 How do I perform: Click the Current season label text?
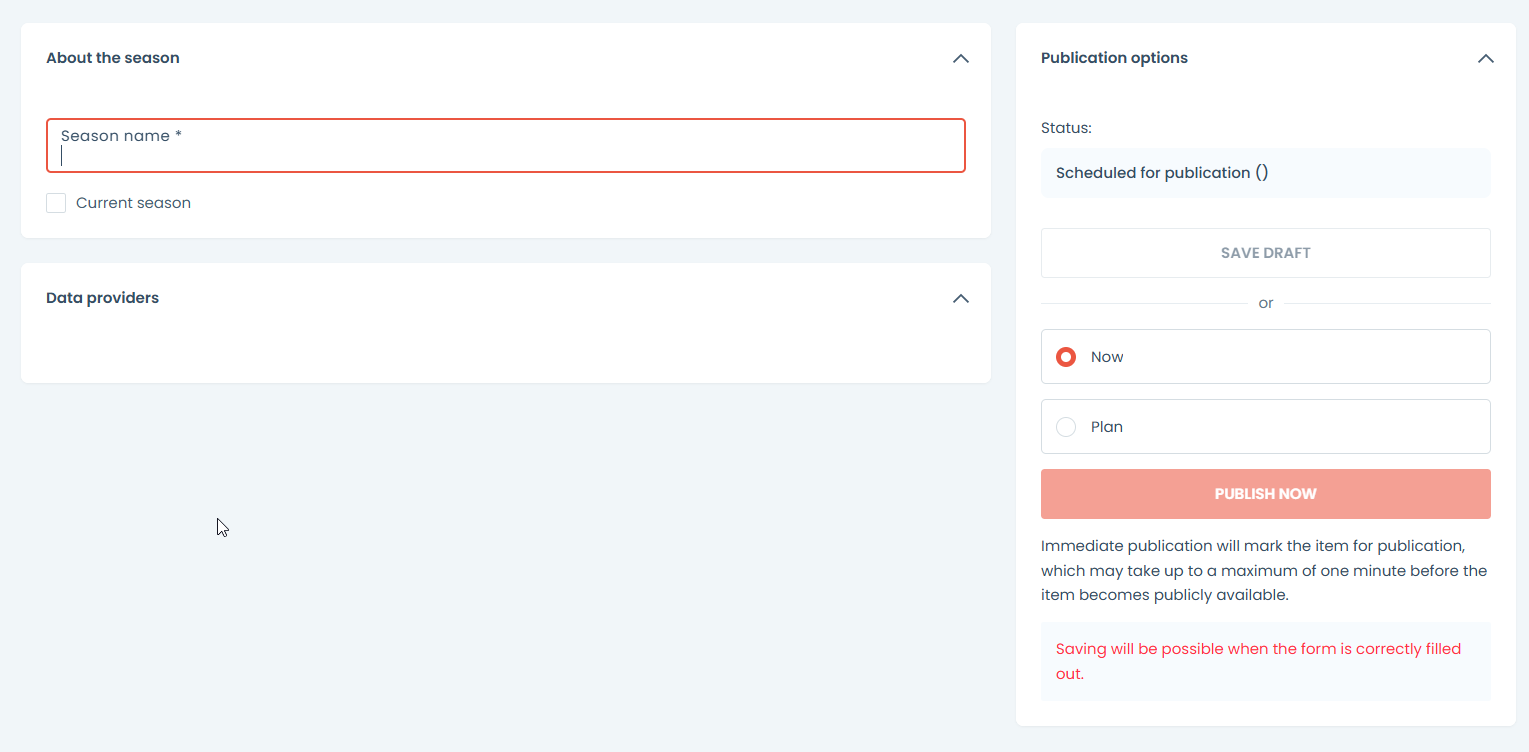(x=133, y=203)
